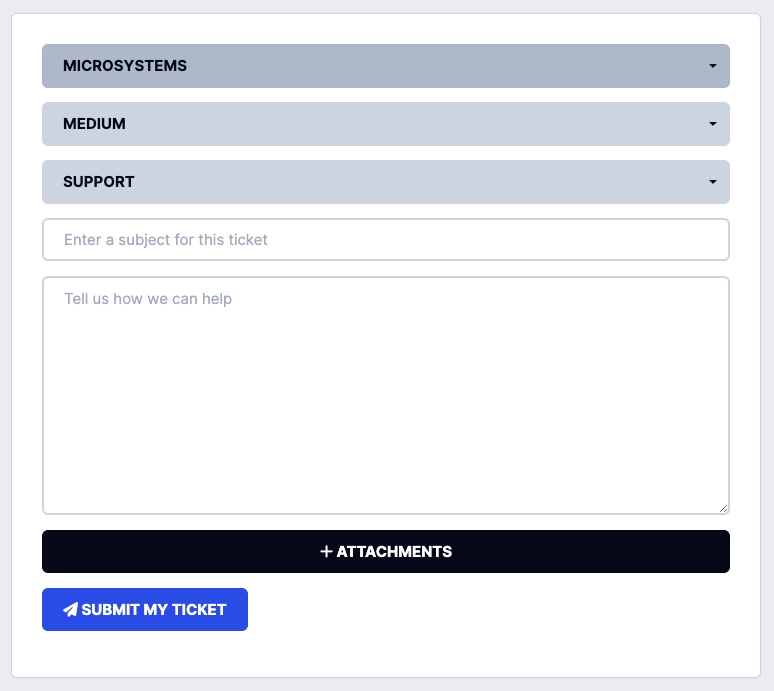Focus the ticket subject field
The height and width of the screenshot is (691, 774).
coord(386,240)
